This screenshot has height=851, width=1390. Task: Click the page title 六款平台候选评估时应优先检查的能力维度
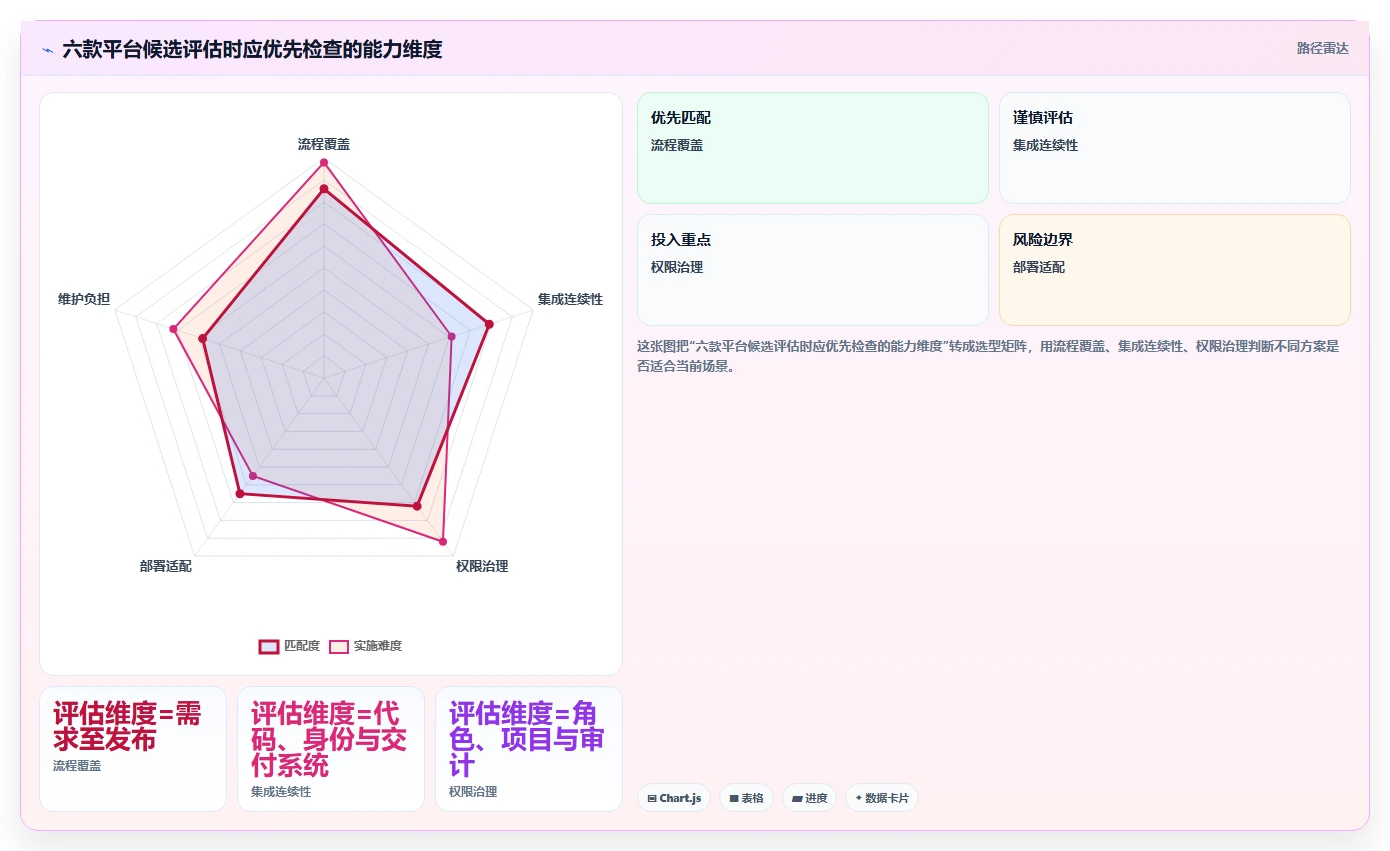click(252, 49)
